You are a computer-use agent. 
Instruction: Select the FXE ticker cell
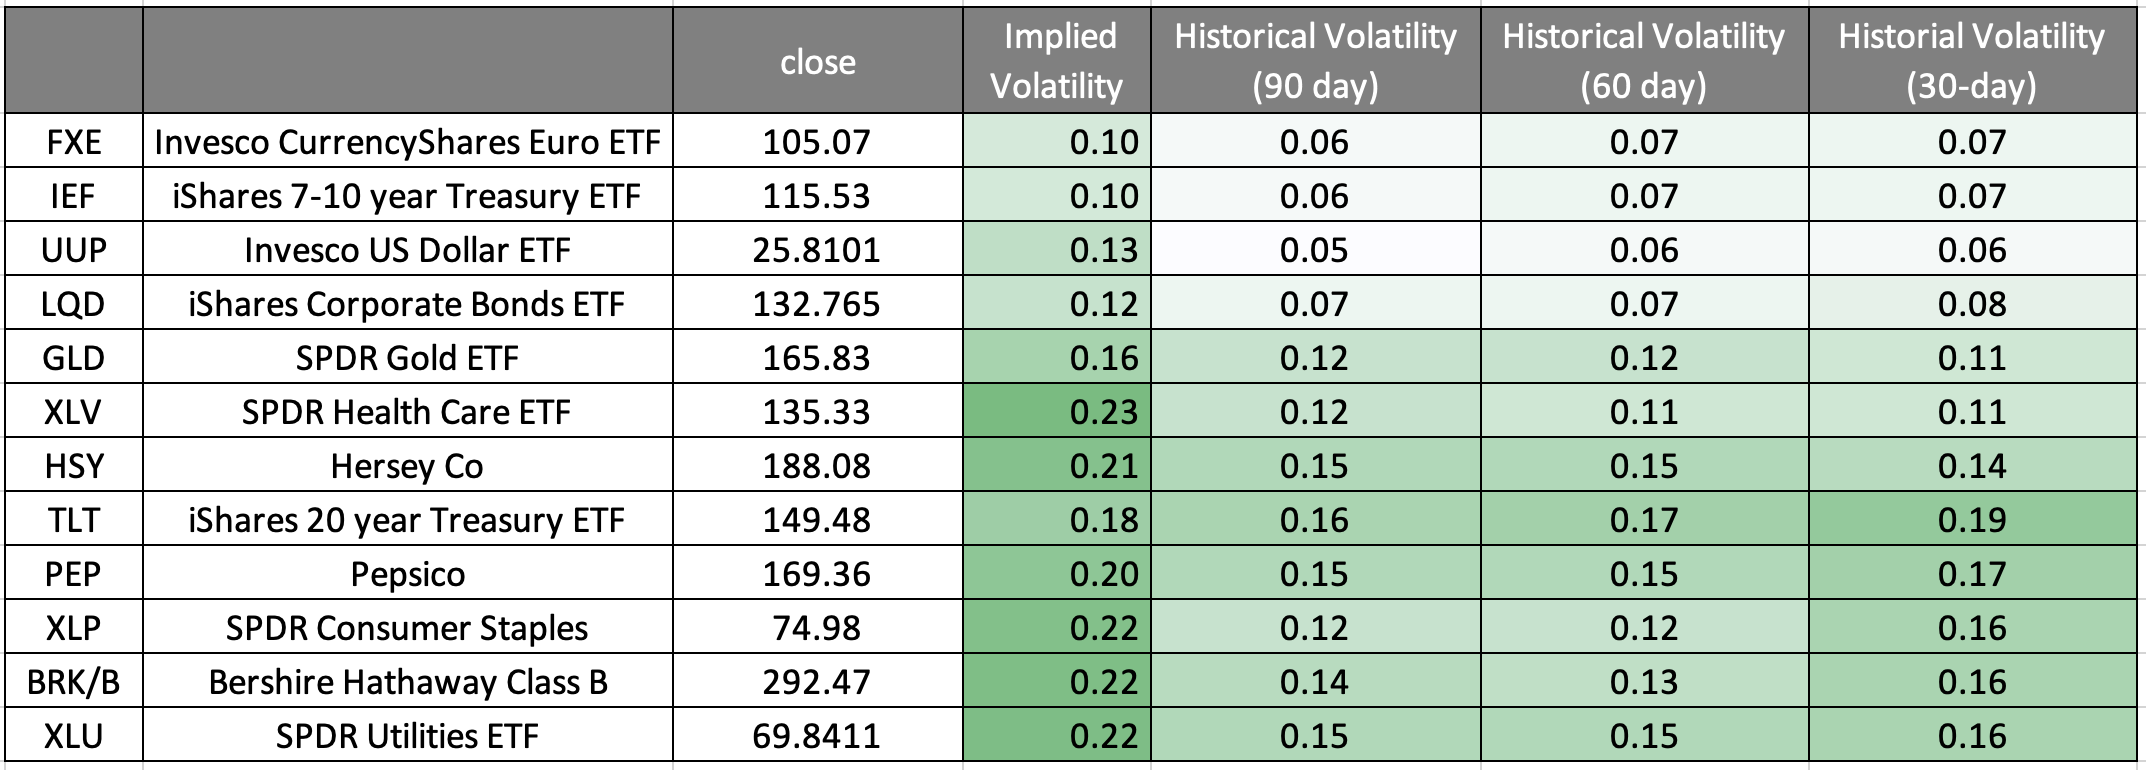click(74, 142)
